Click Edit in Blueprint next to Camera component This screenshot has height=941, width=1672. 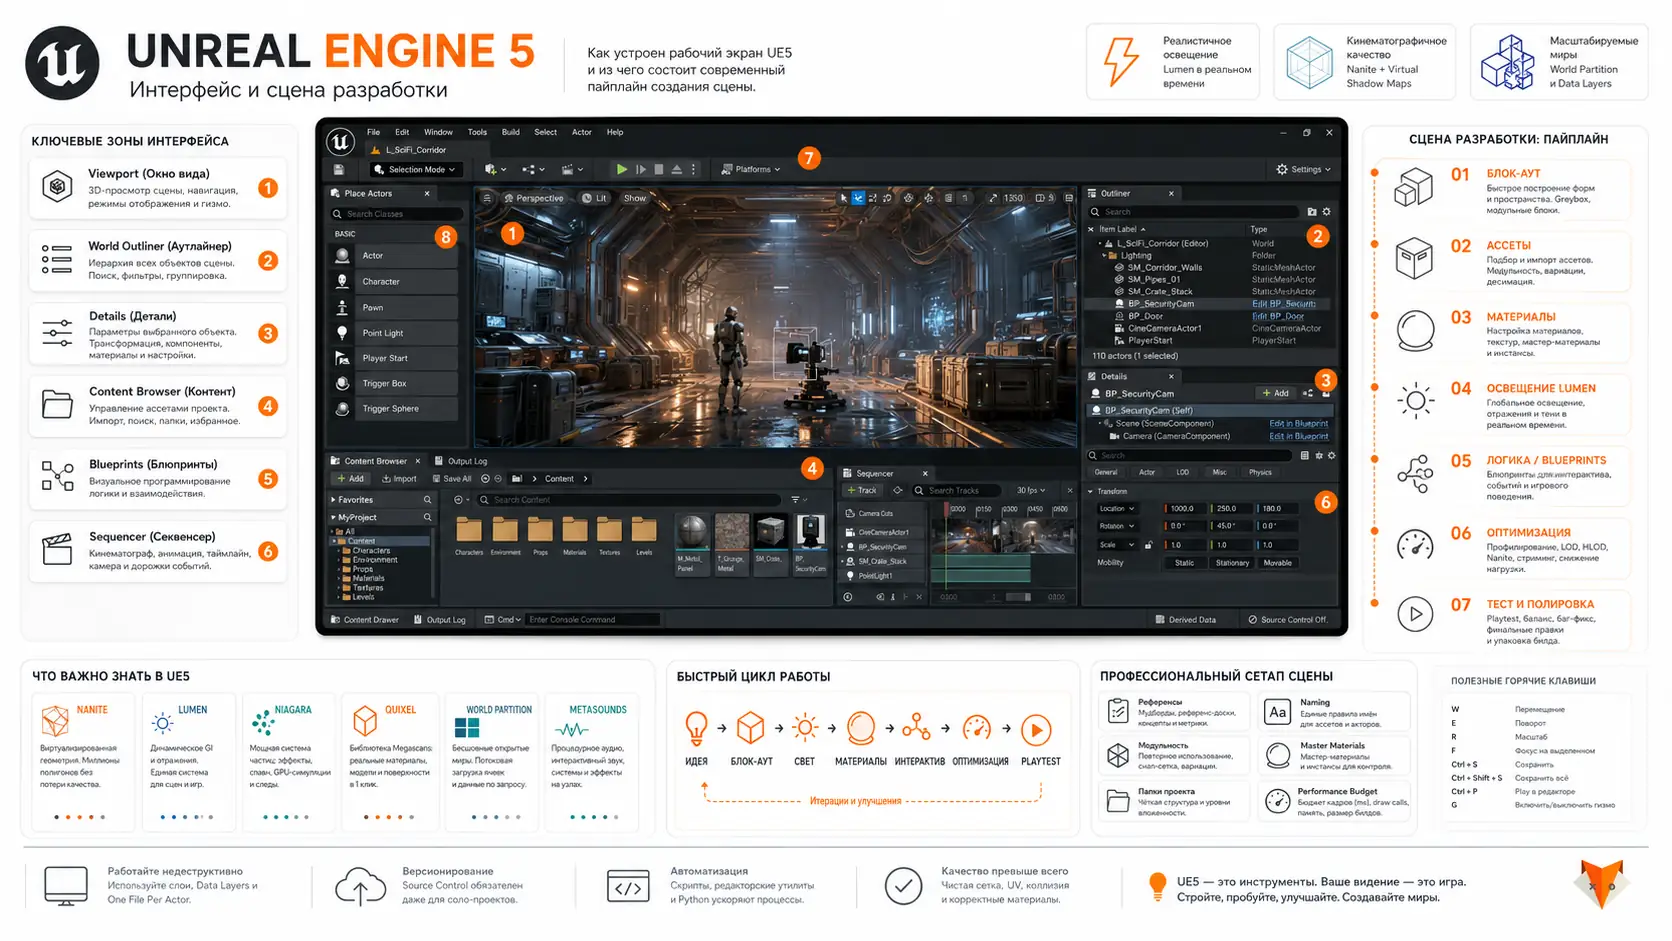click(1299, 436)
